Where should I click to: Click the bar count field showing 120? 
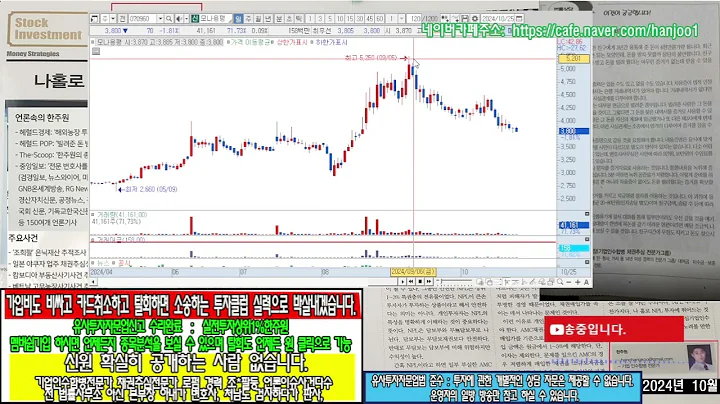[x=414, y=18]
